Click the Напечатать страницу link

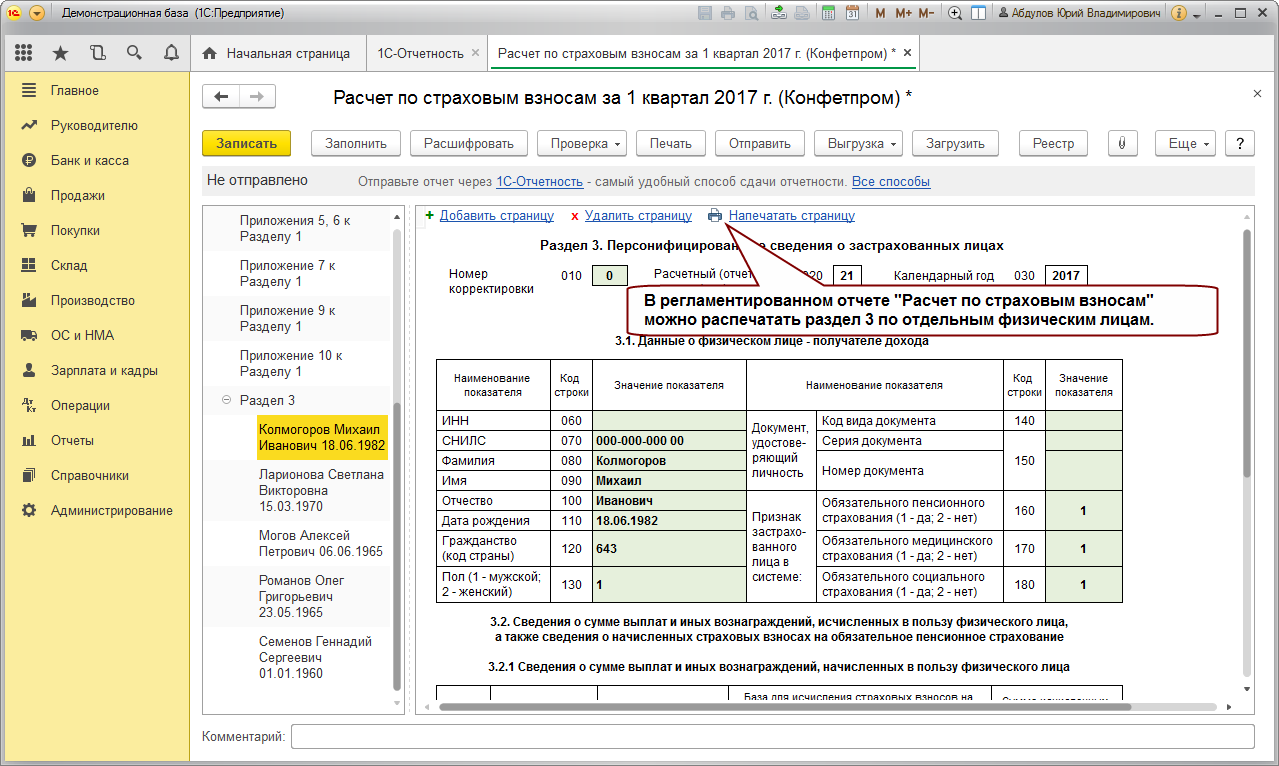(x=791, y=215)
